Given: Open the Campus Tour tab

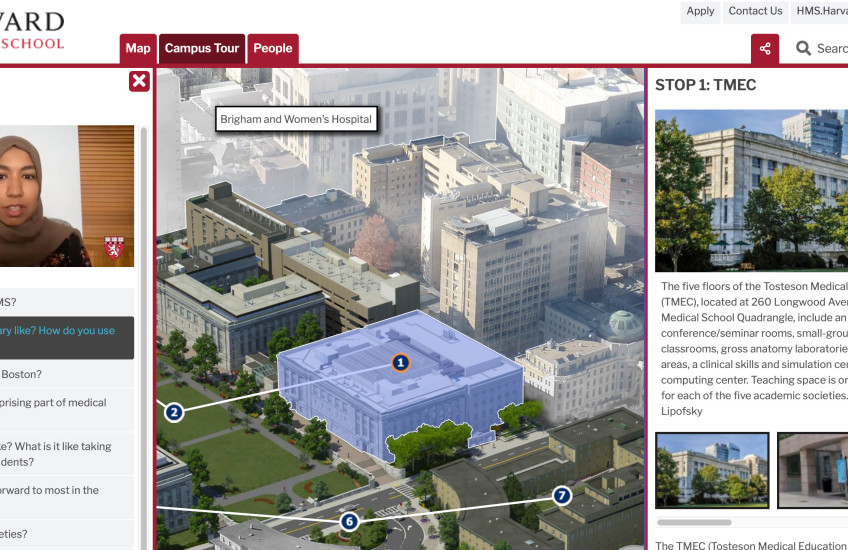Looking at the screenshot, I should click(202, 48).
